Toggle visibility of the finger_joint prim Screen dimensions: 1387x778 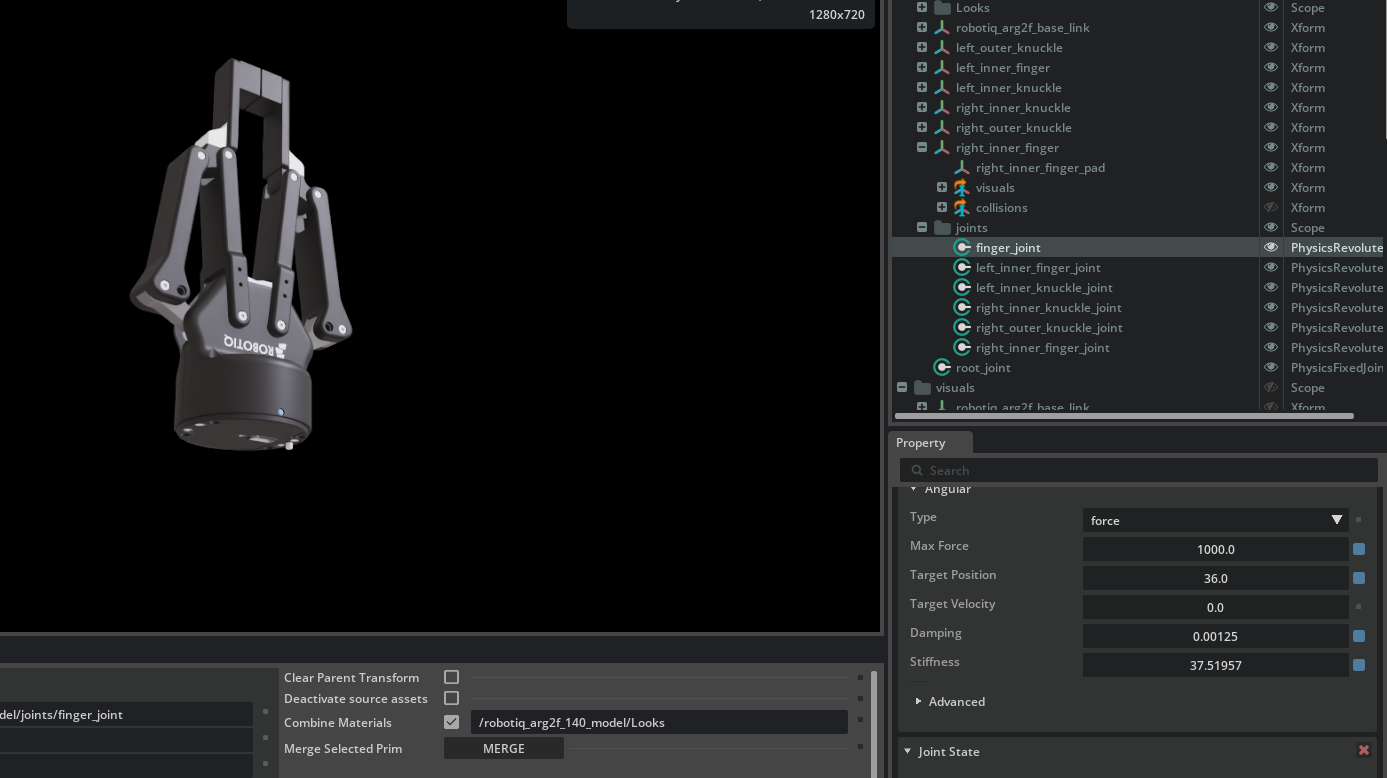pyautogui.click(x=1271, y=247)
